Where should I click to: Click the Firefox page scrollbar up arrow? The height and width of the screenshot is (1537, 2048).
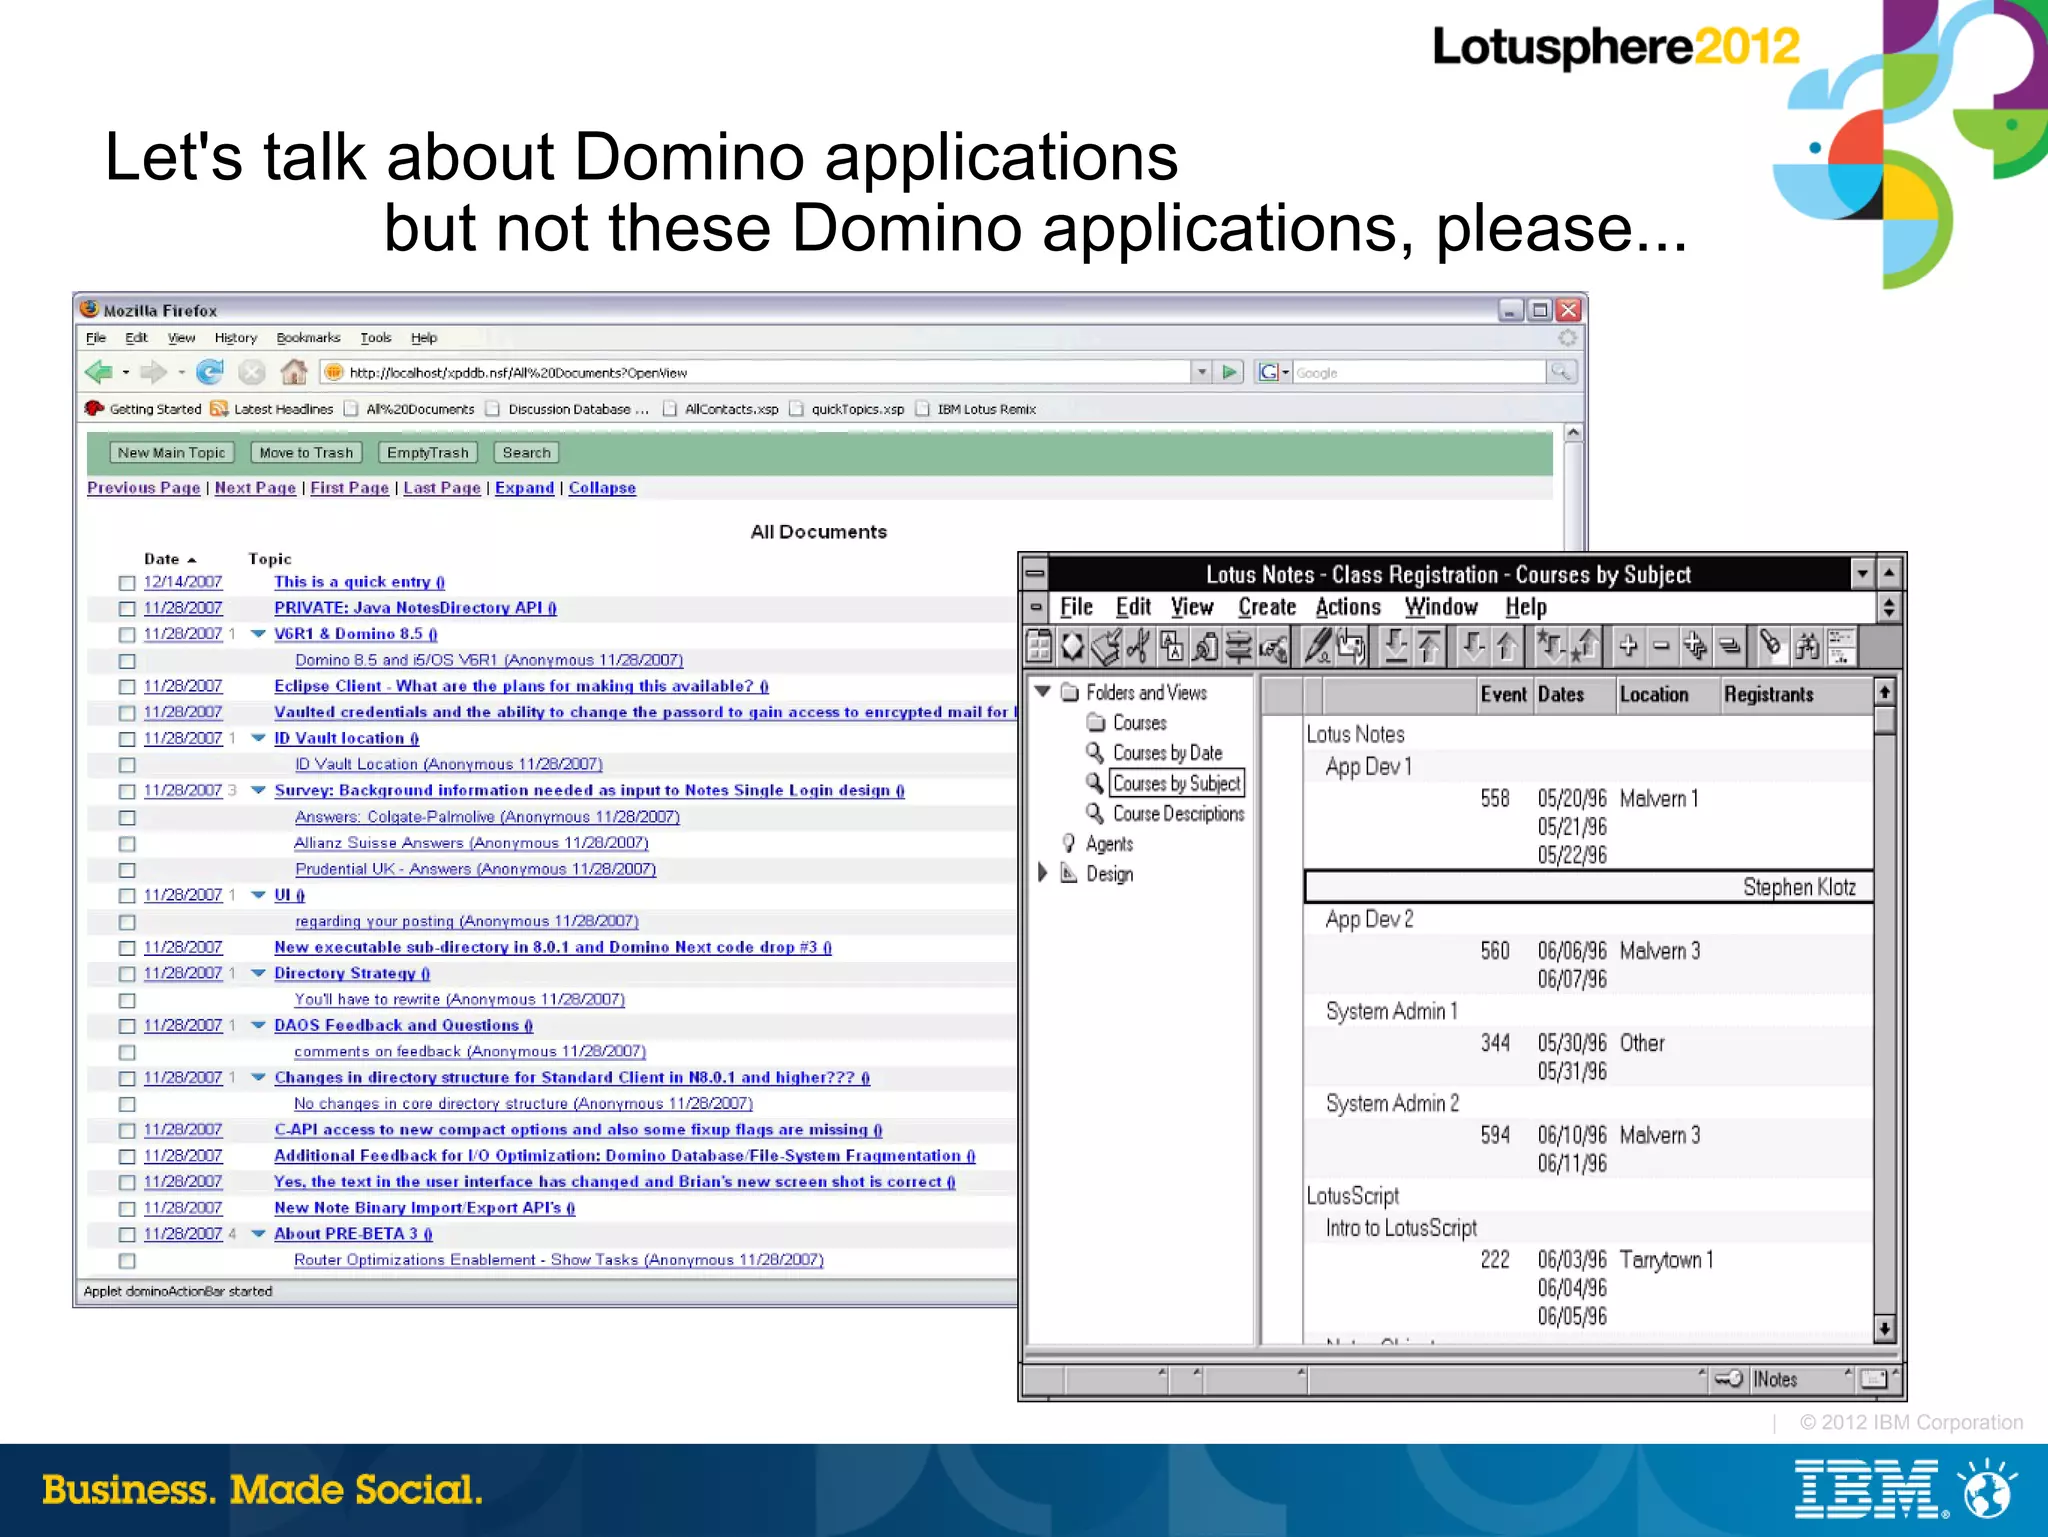point(1573,434)
